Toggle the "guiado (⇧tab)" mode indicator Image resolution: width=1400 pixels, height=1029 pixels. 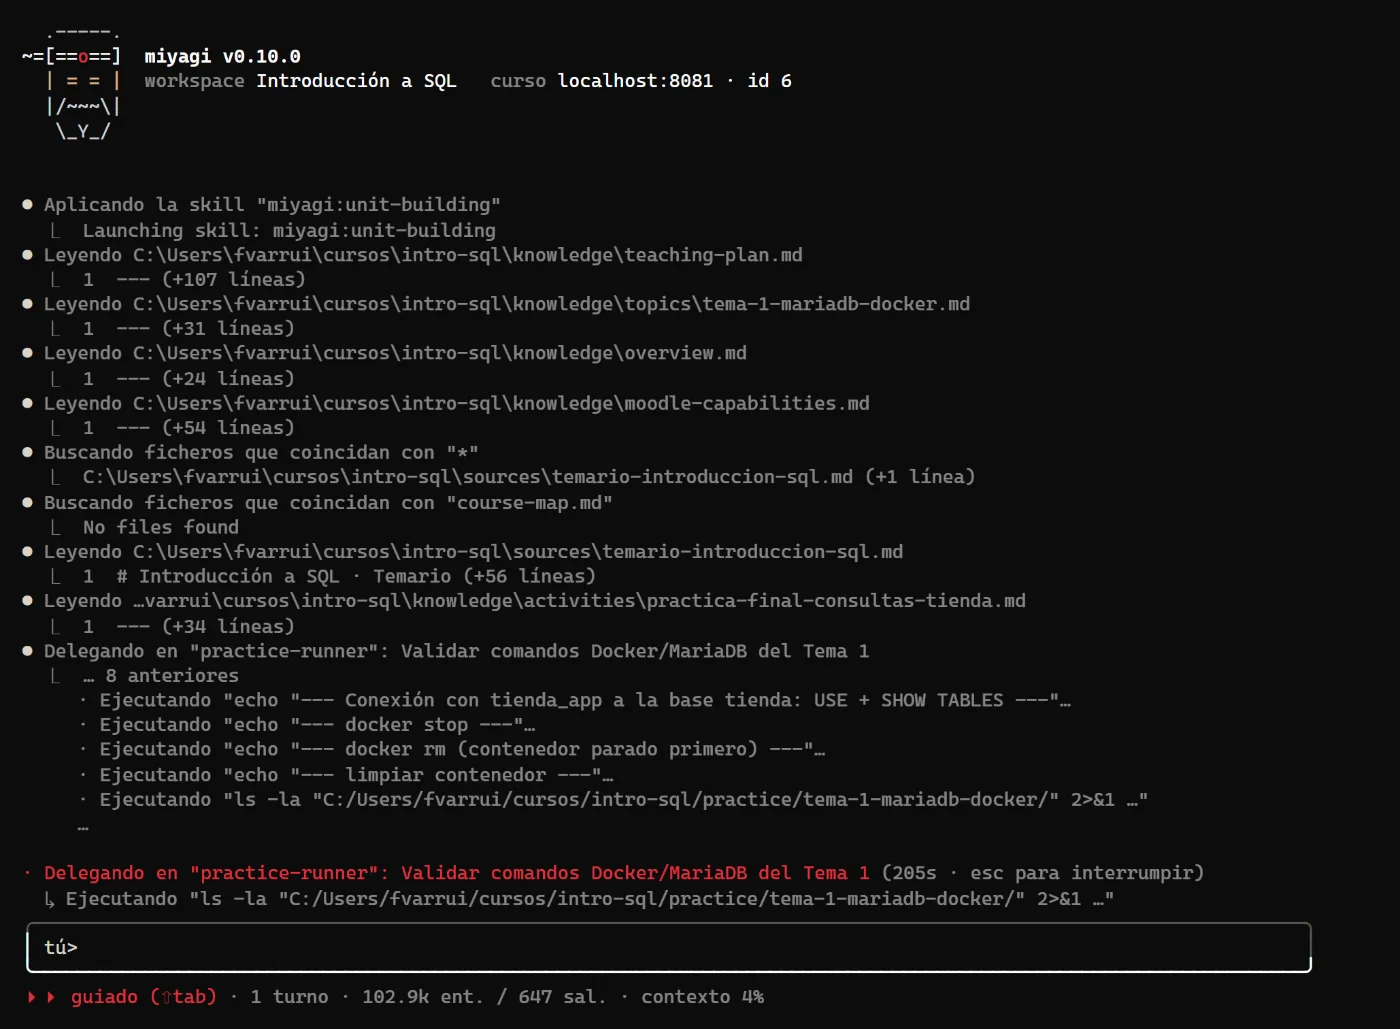[x=143, y=997]
